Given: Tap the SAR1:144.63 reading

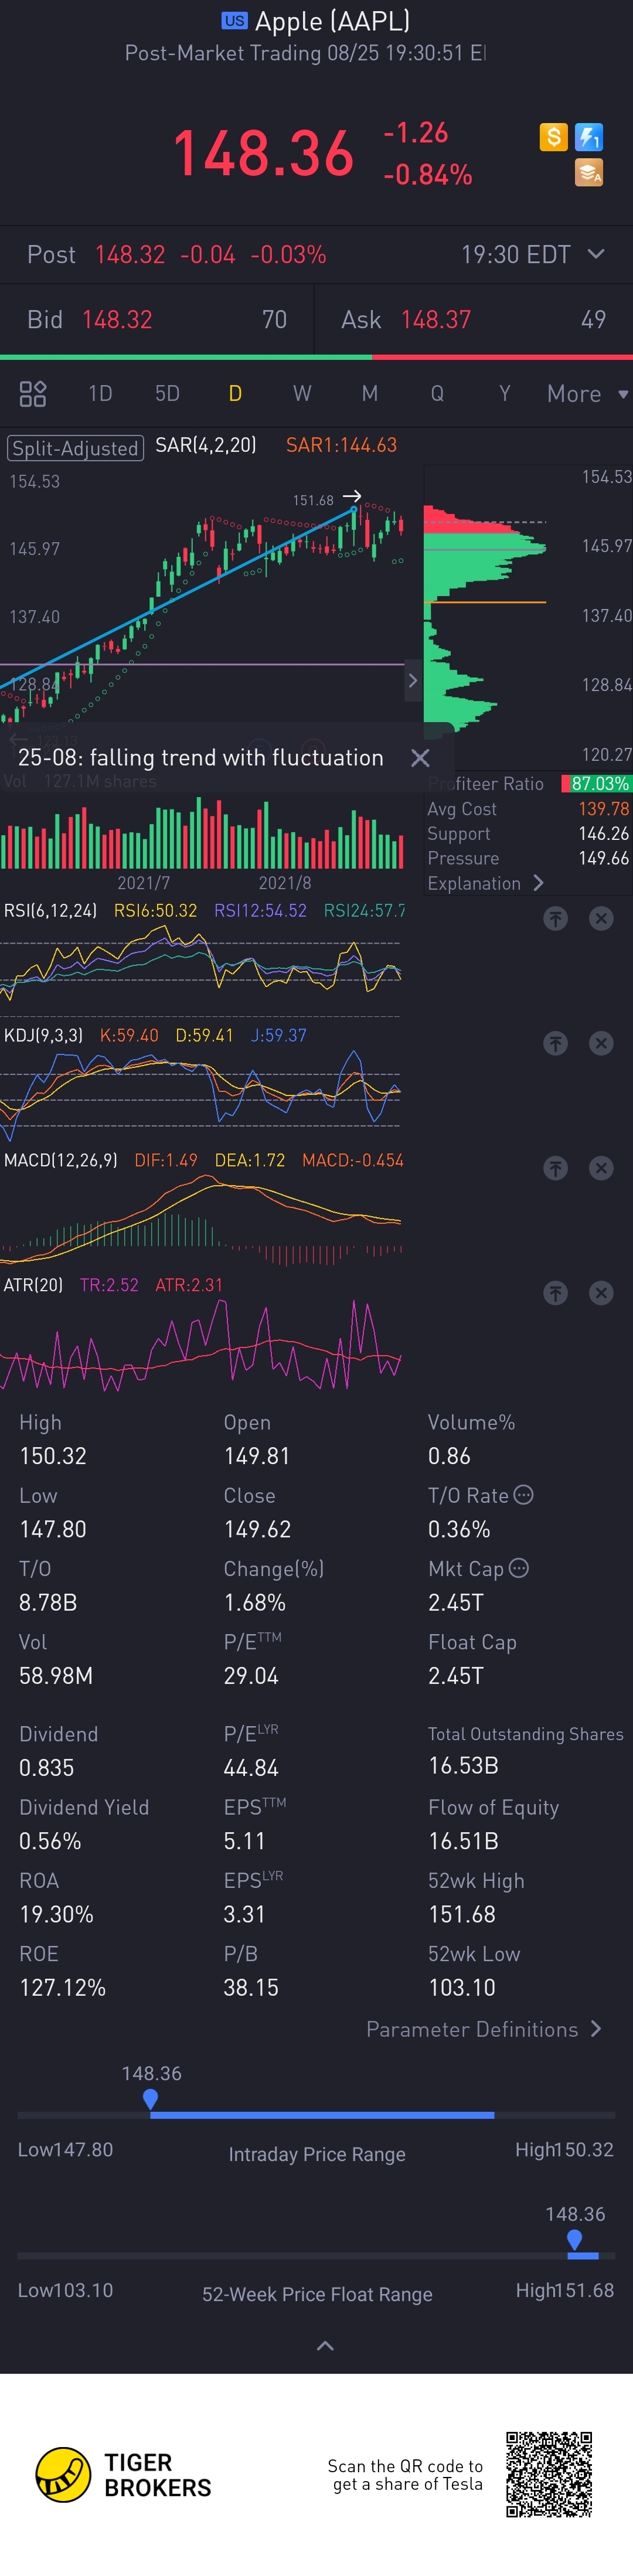Looking at the screenshot, I should (x=341, y=445).
